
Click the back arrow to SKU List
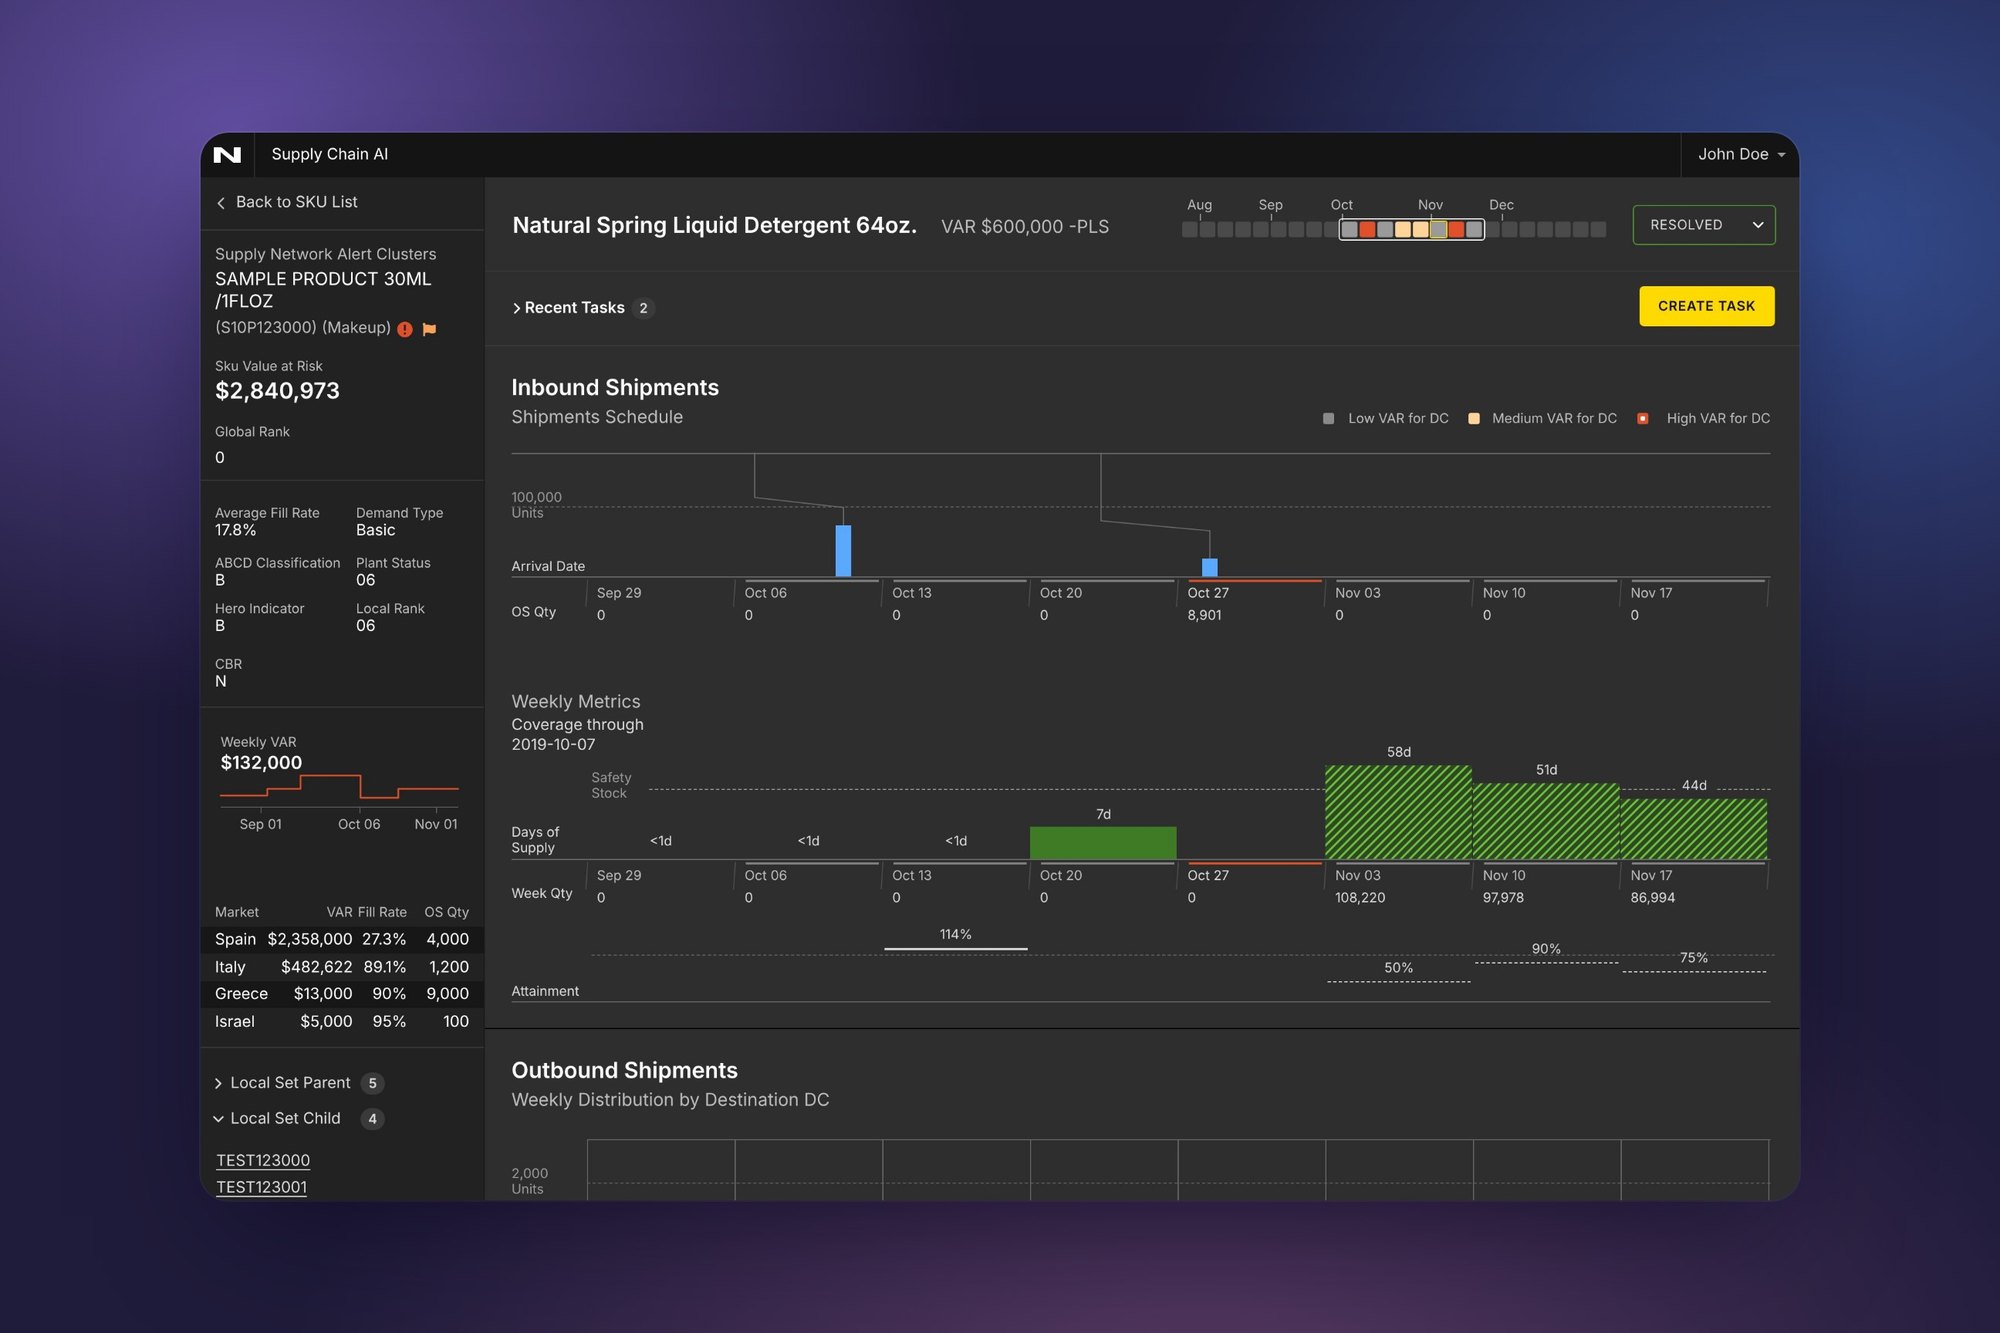click(x=221, y=203)
